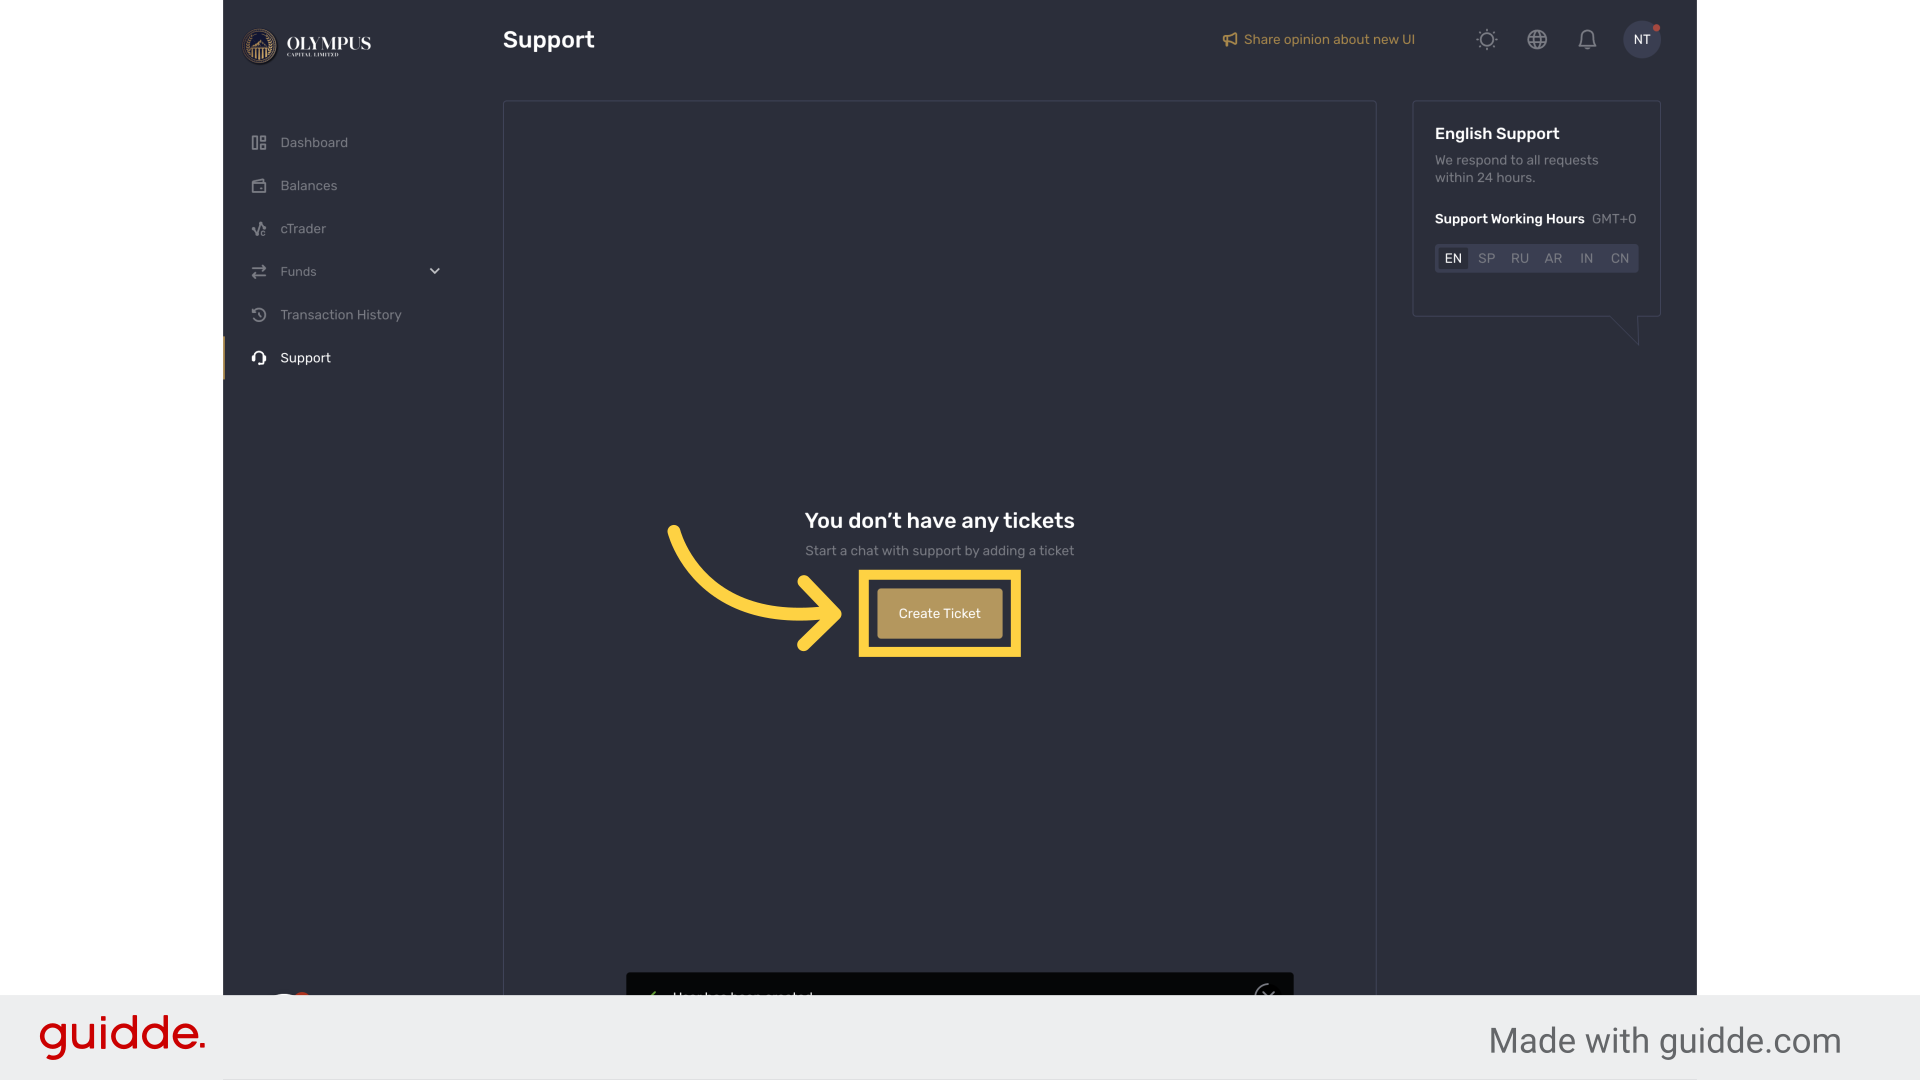Click the Balances wallet icon
The height and width of the screenshot is (1080, 1920).
point(259,186)
